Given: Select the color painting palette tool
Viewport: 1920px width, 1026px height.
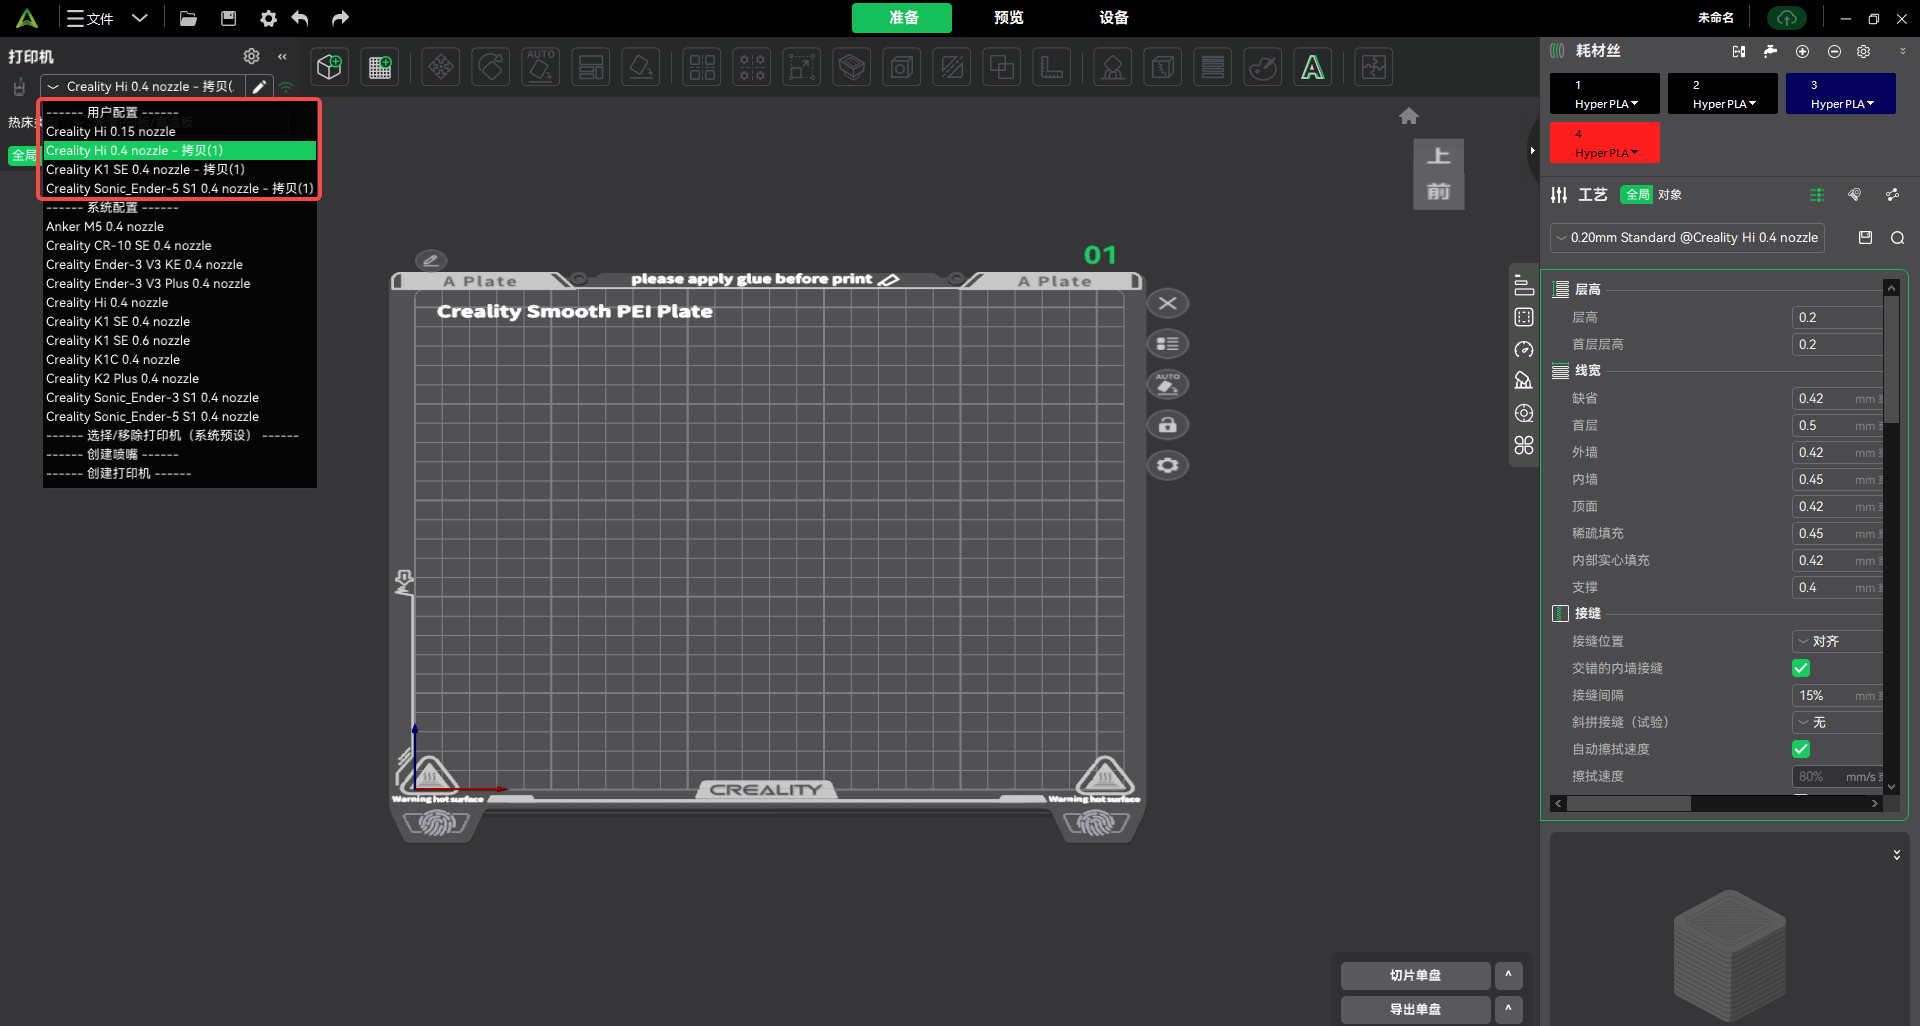Looking at the screenshot, I should (x=1263, y=67).
